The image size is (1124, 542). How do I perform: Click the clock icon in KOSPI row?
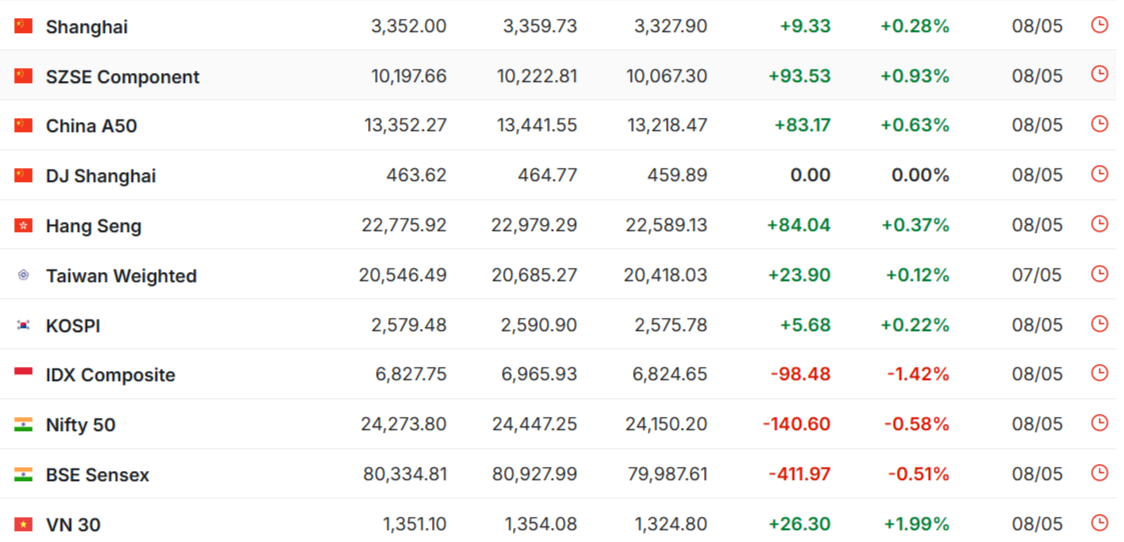[1099, 324]
